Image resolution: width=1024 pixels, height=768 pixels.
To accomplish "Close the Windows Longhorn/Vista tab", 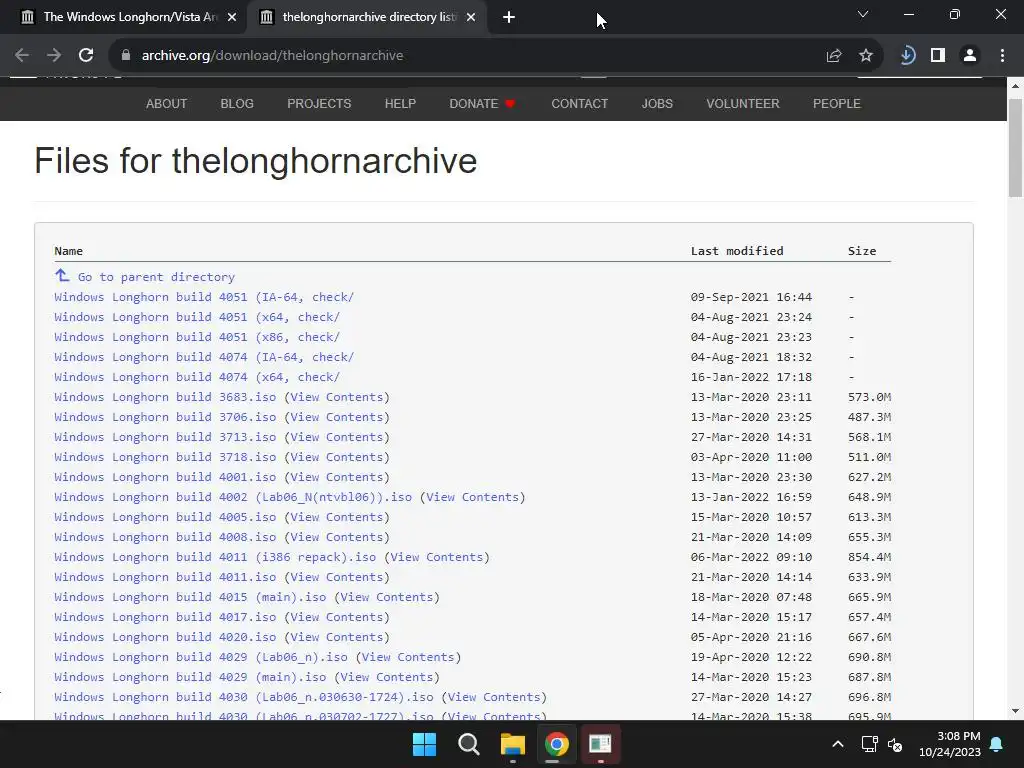I will [x=232, y=17].
